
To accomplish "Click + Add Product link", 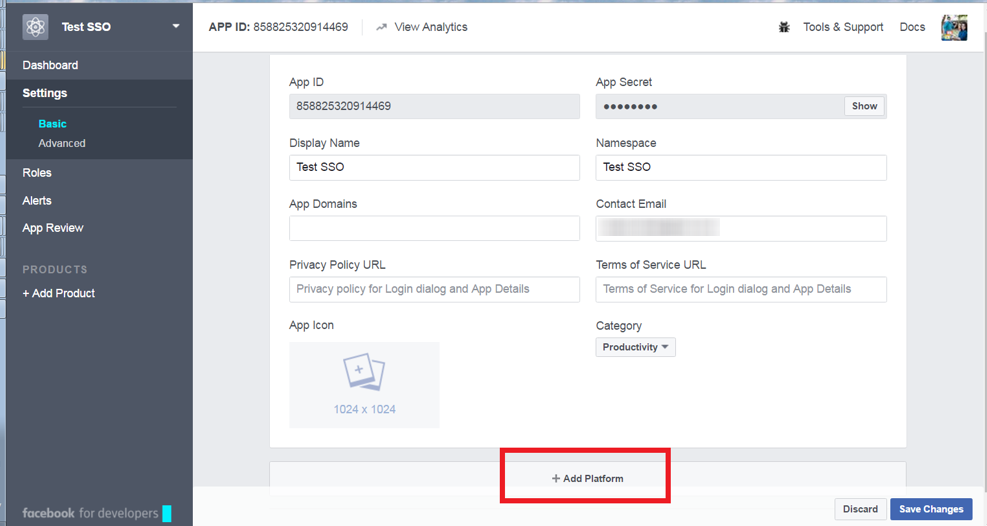I will coord(59,293).
